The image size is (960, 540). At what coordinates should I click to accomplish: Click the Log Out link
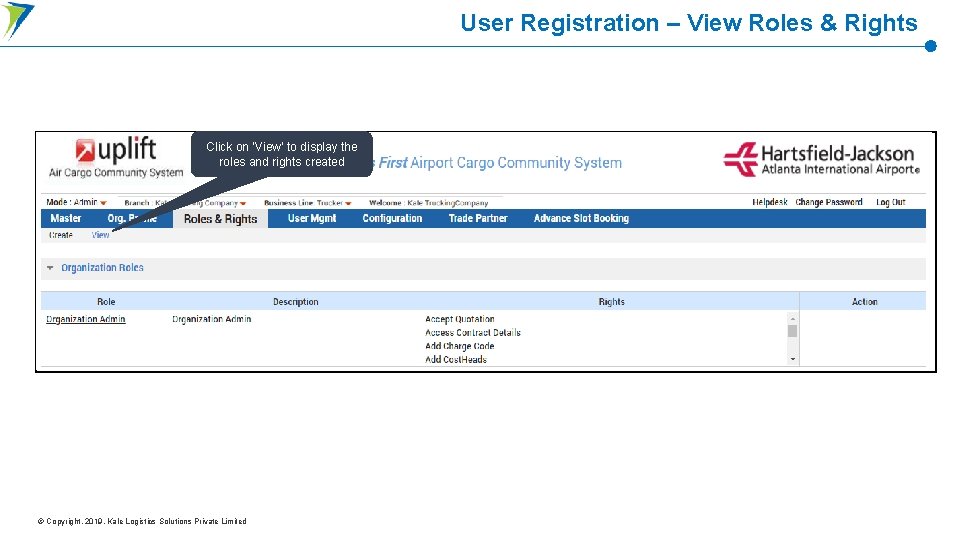(890, 202)
